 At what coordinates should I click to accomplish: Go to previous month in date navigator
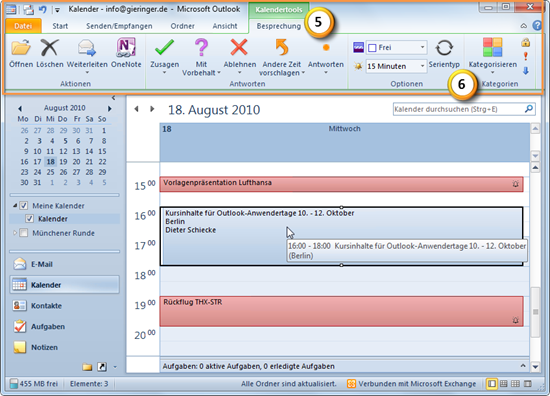pos(20,108)
